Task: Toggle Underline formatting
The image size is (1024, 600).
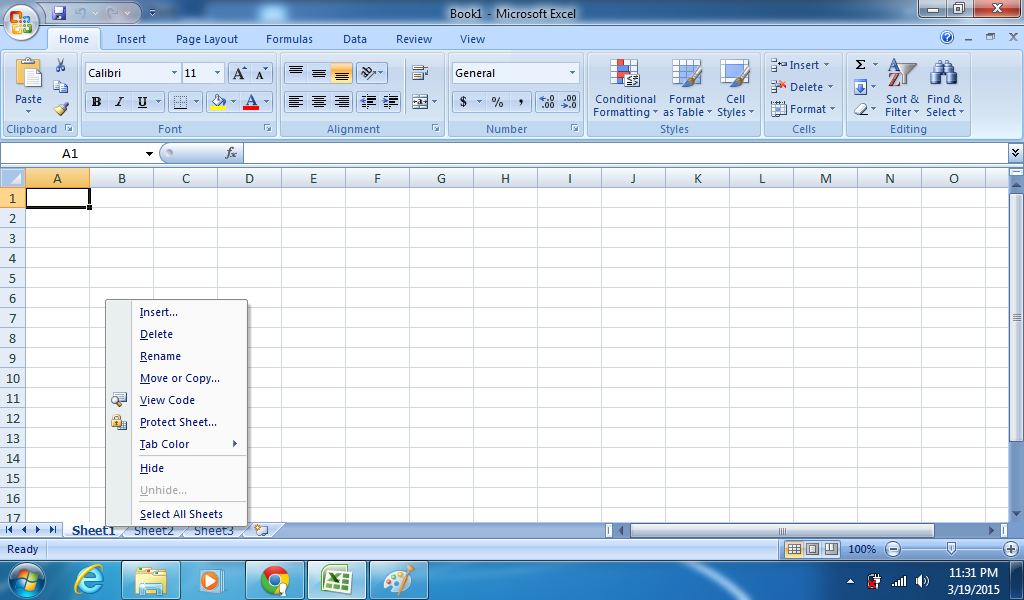Action: click(142, 102)
